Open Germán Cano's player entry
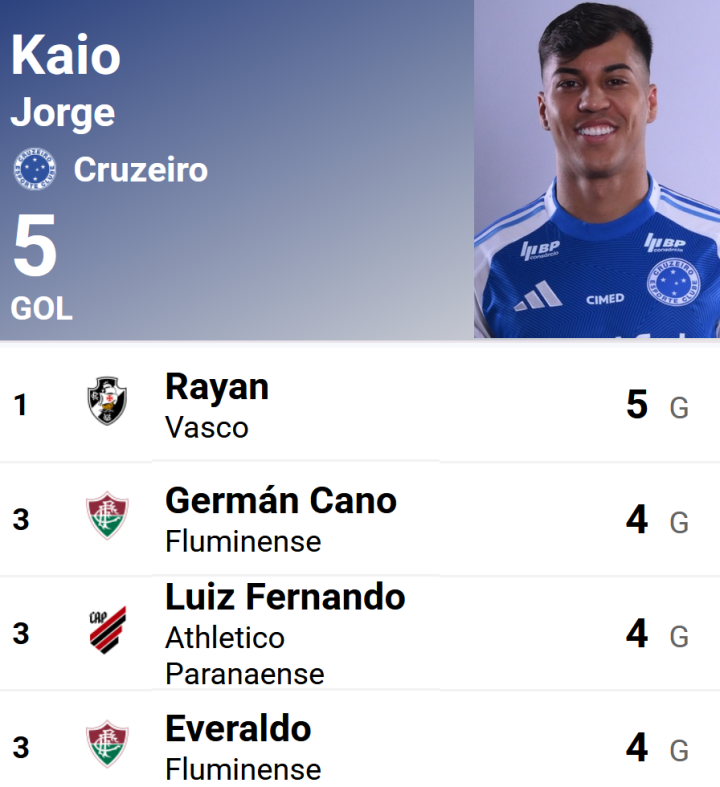The height and width of the screenshot is (787, 720). (x=281, y=500)
